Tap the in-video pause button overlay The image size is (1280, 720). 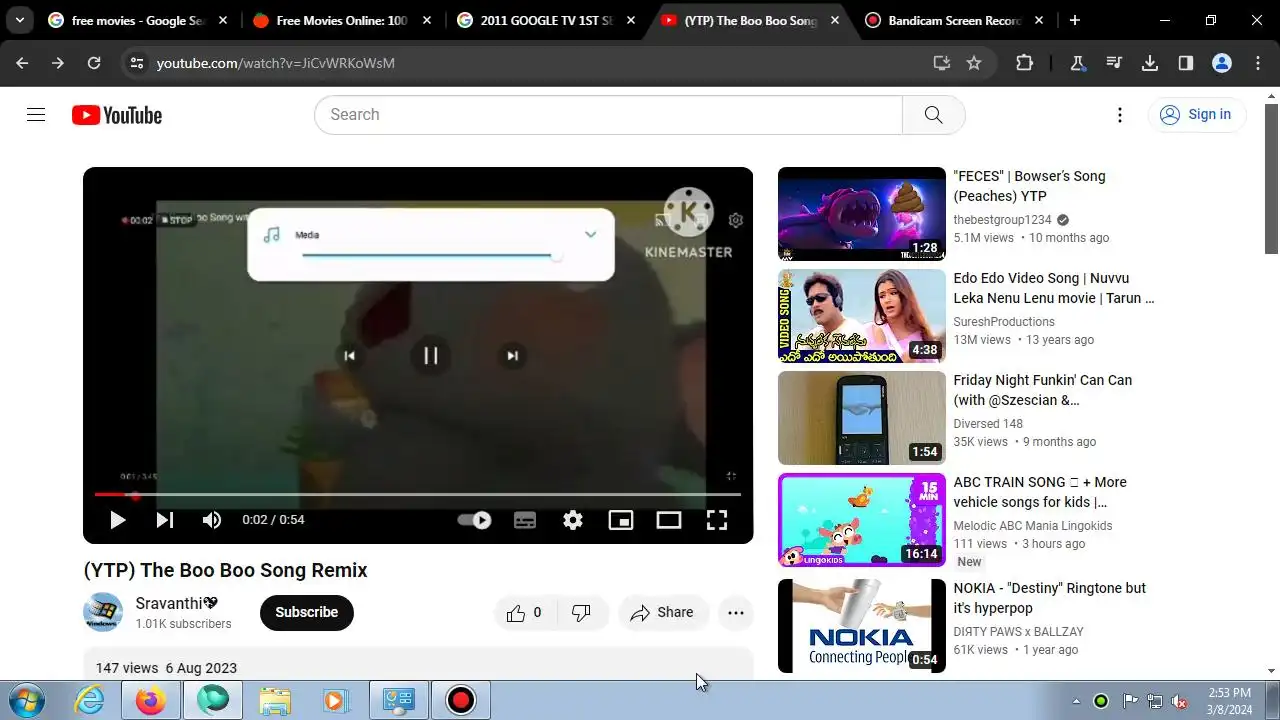(x=431, y=355)
